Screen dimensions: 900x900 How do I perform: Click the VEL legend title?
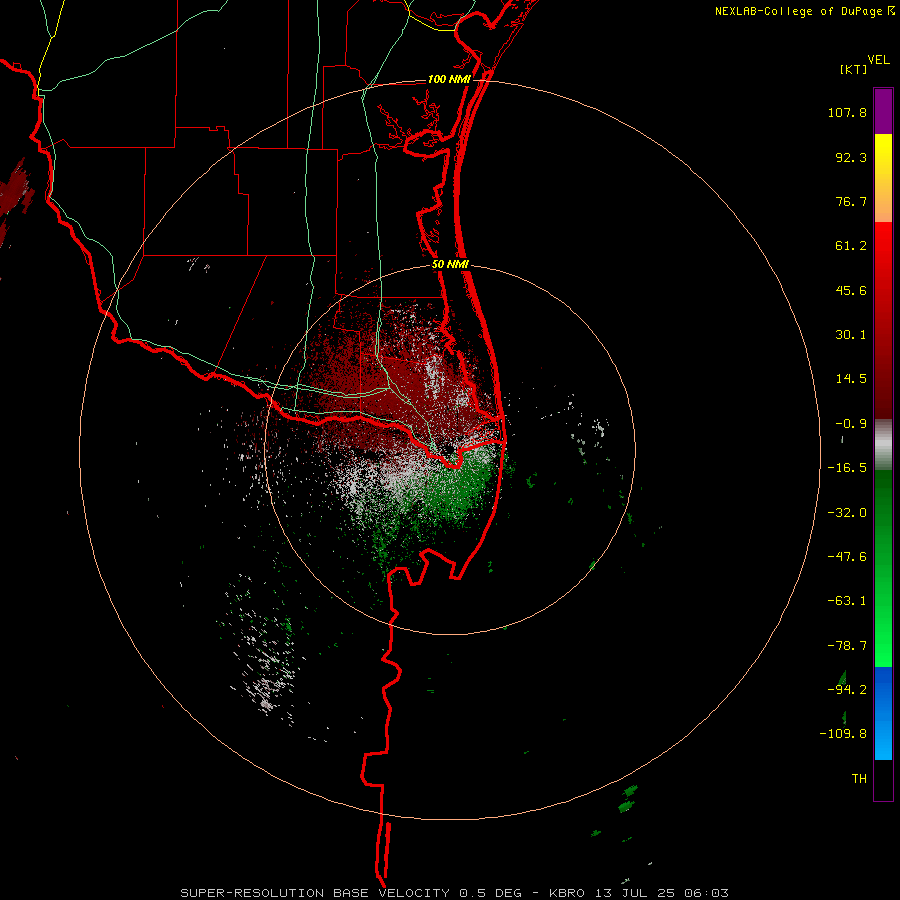click(878, 60)
